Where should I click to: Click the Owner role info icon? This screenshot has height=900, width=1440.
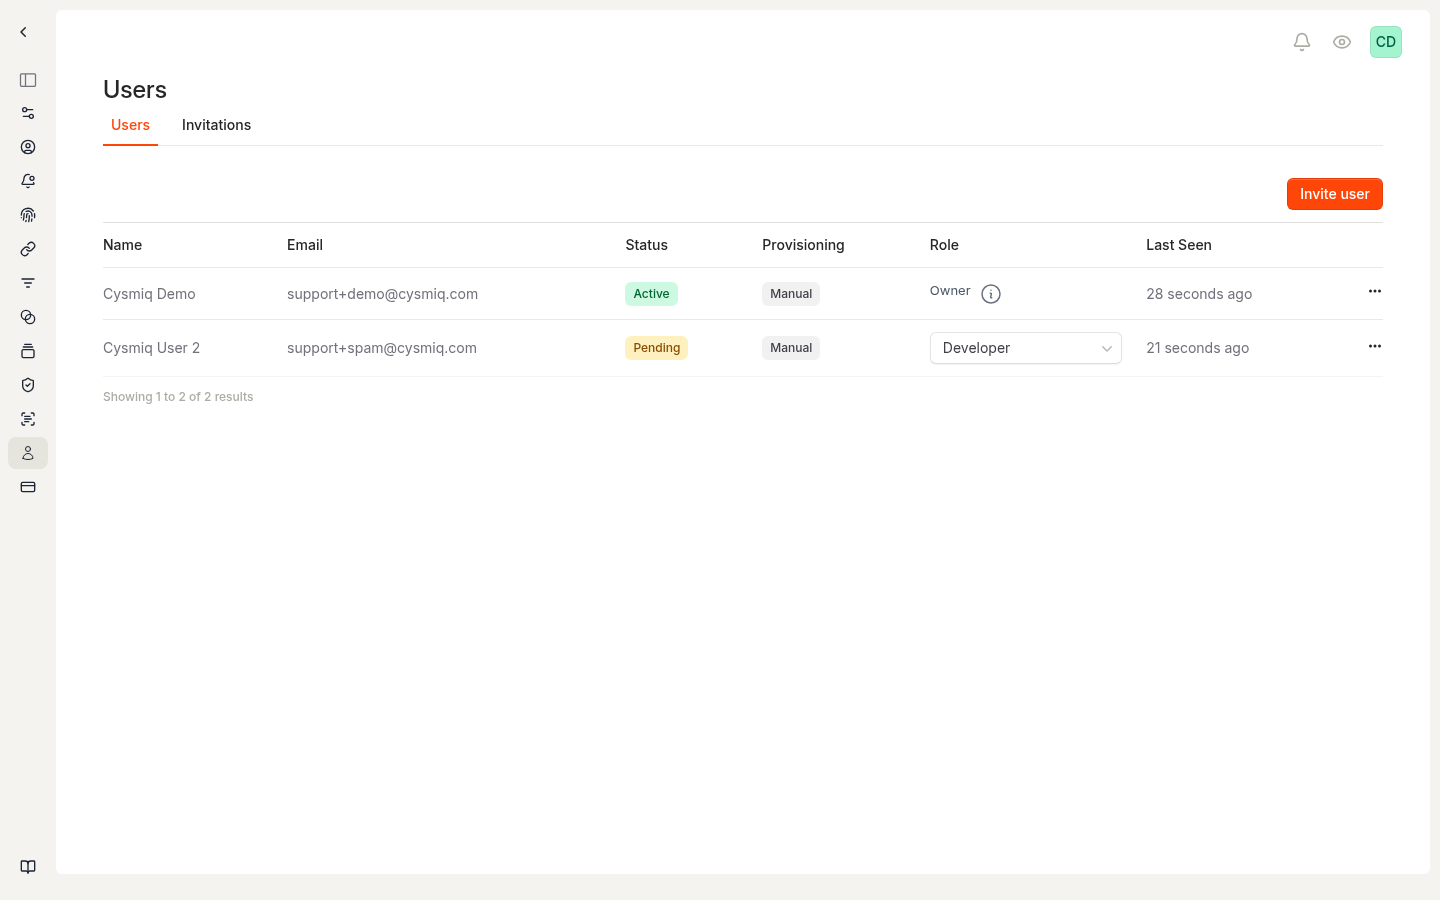pos(991,293)
